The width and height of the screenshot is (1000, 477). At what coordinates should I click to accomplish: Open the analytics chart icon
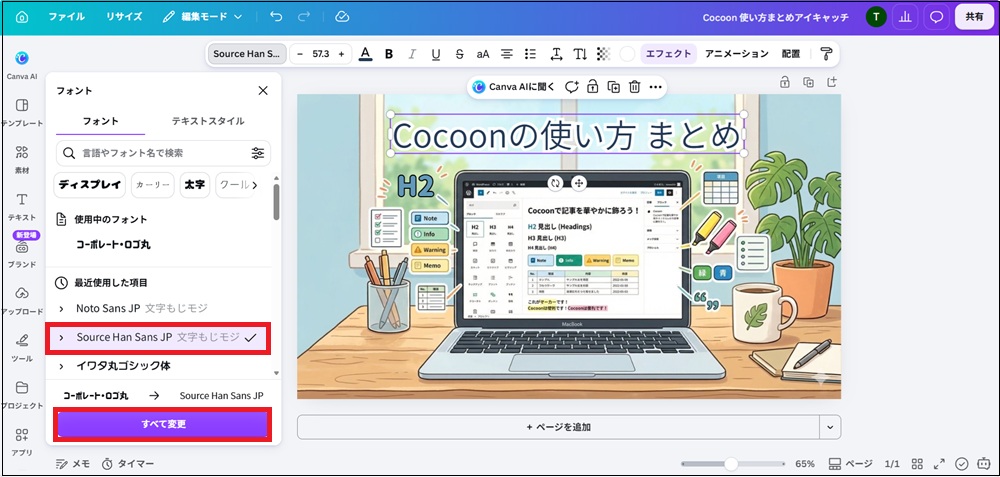pos(904,17)
